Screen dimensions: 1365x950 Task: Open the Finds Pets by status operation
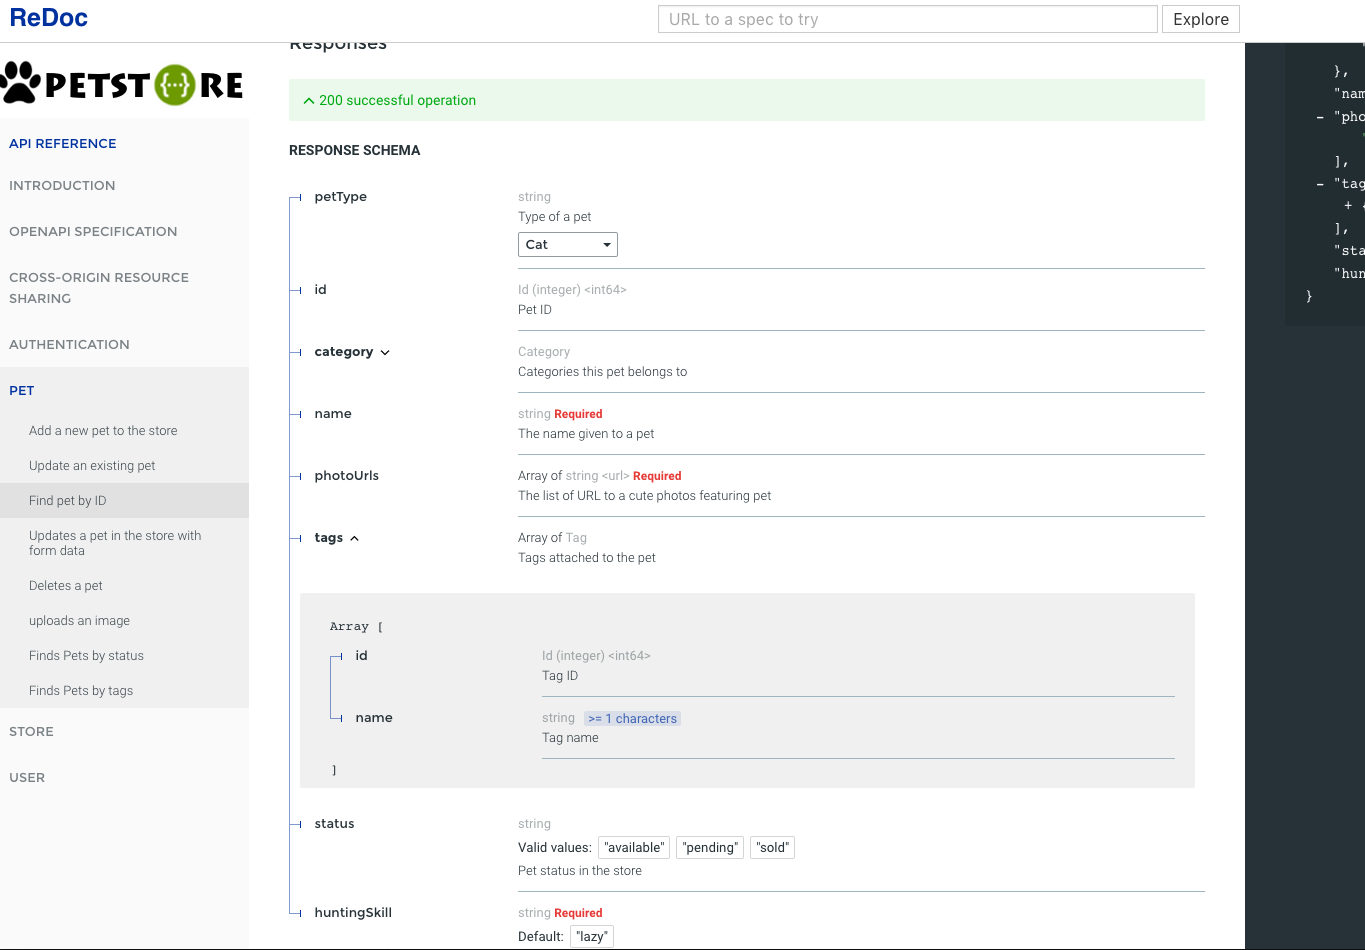86,656
